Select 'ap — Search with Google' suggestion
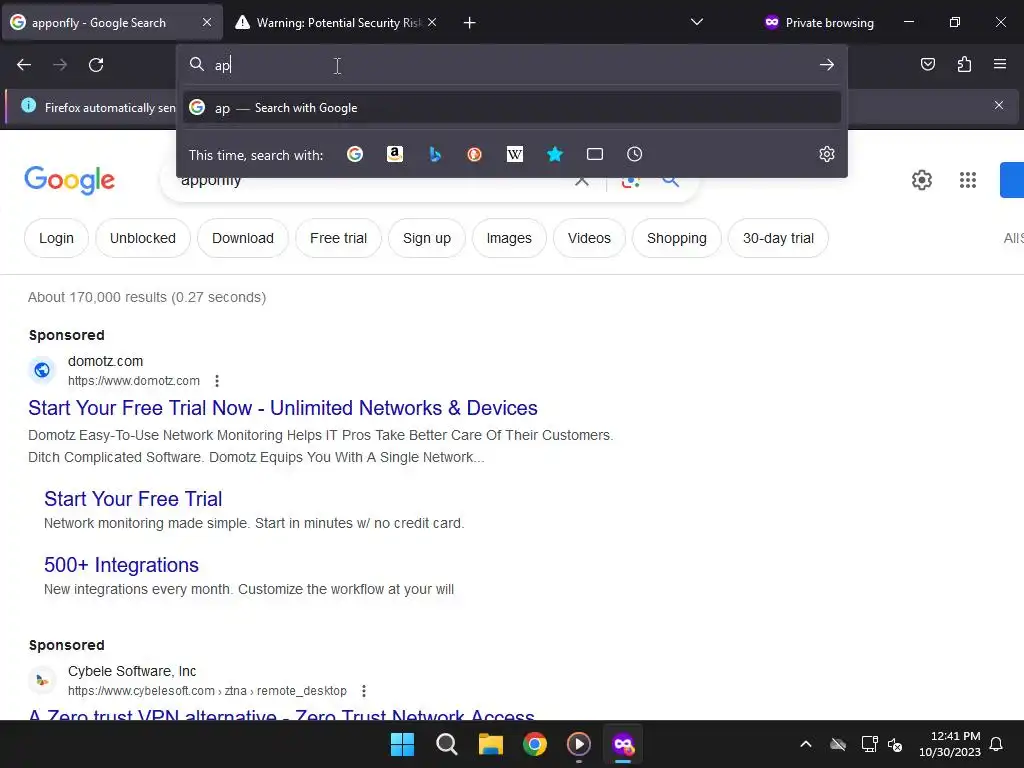The height and width of the screenshot is (768, 1024). (x=512, y=108)
